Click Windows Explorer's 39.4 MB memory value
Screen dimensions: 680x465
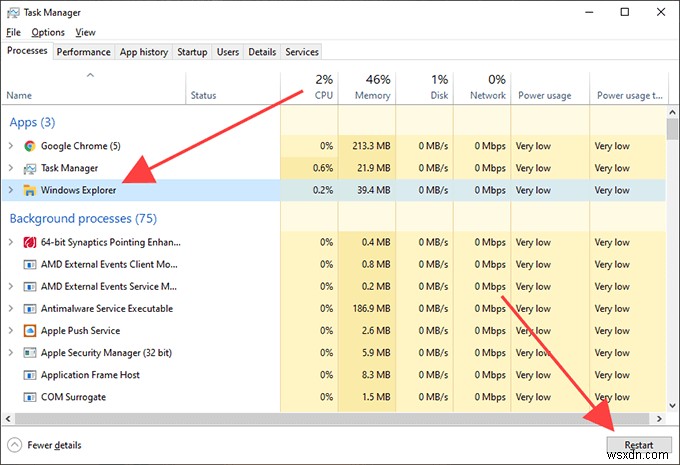coord(373,190)
